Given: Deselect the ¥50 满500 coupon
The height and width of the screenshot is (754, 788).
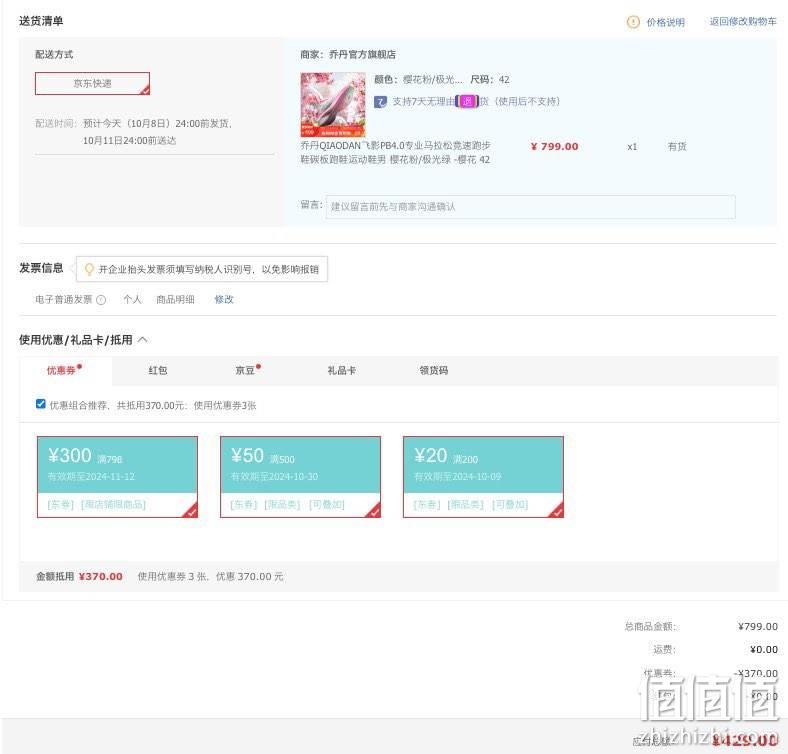Looking at the screenshot, I should click(301, 477).
